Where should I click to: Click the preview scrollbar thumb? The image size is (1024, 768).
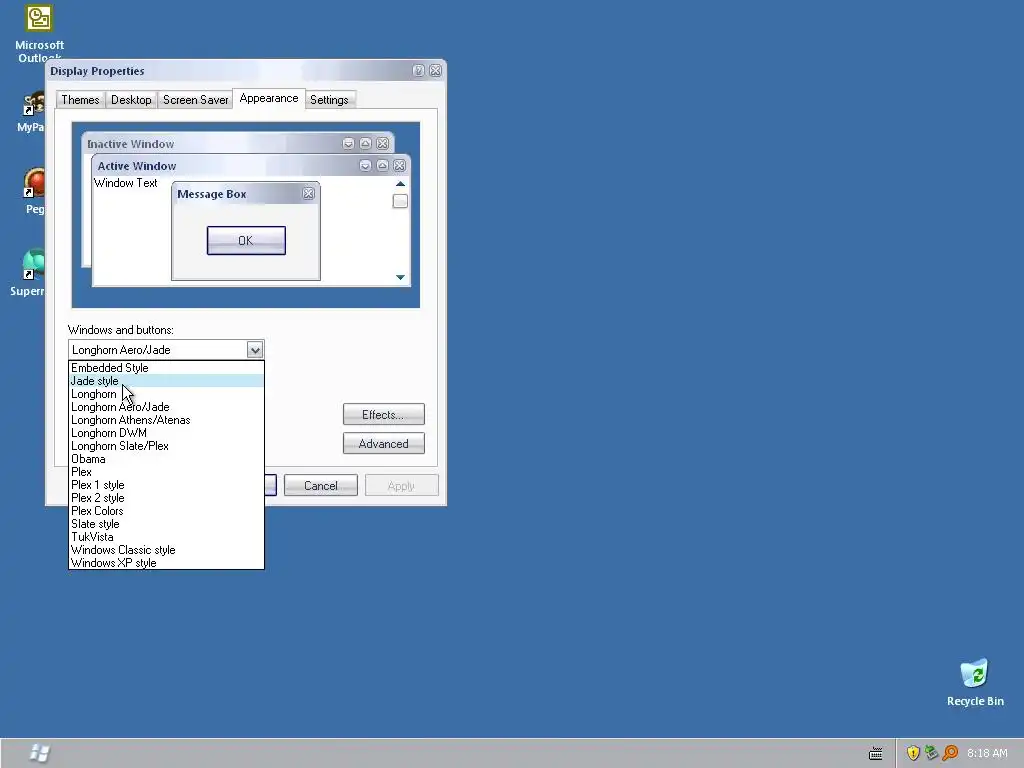[400, 201]
